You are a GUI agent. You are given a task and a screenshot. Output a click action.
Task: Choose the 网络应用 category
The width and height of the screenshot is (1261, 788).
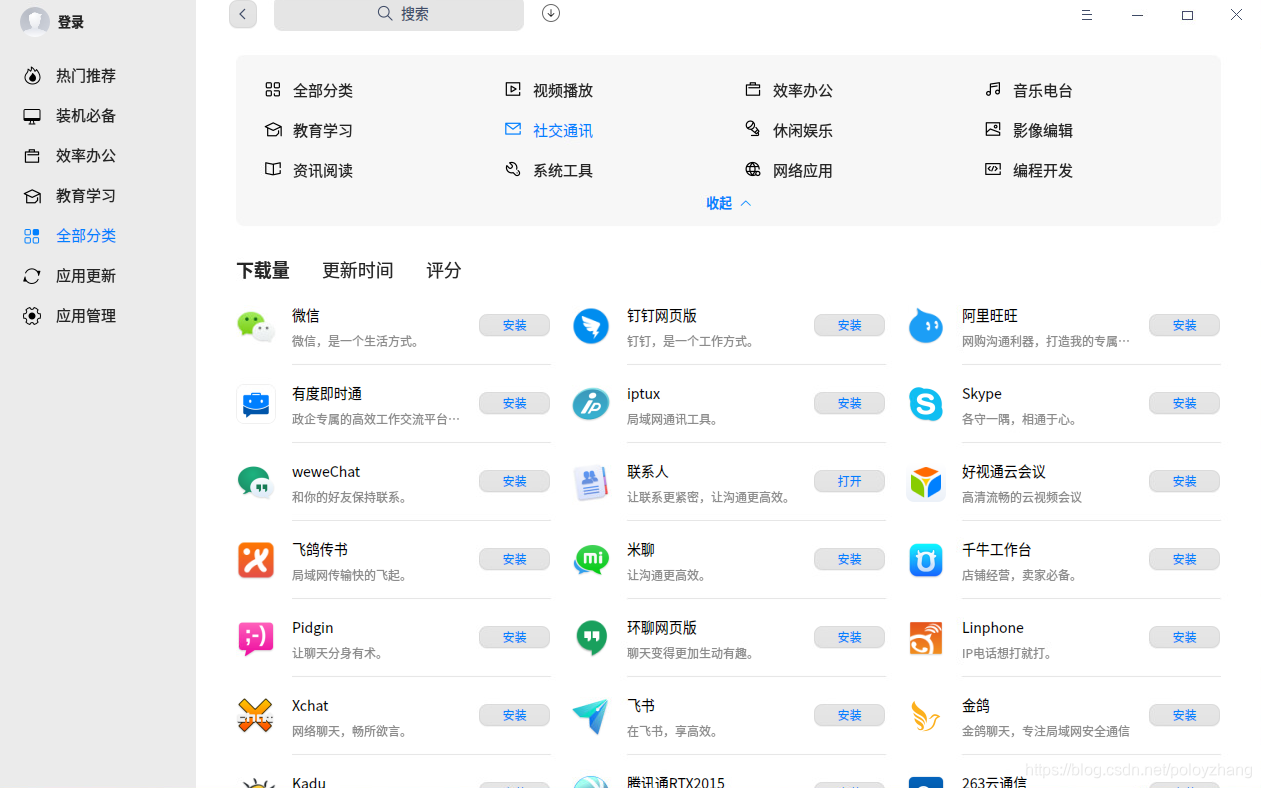click(x=789, y=170)
